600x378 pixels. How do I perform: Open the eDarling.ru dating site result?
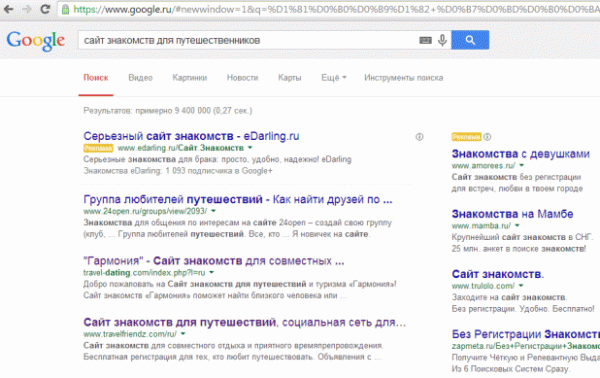click(191, 136)
